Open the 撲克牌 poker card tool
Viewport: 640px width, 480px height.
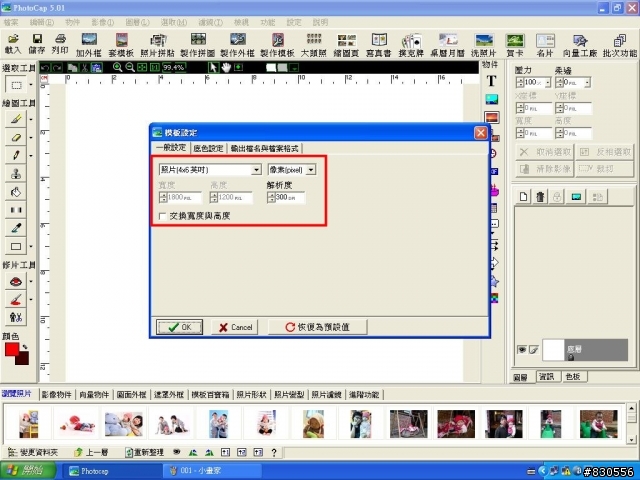coord(411,45)
